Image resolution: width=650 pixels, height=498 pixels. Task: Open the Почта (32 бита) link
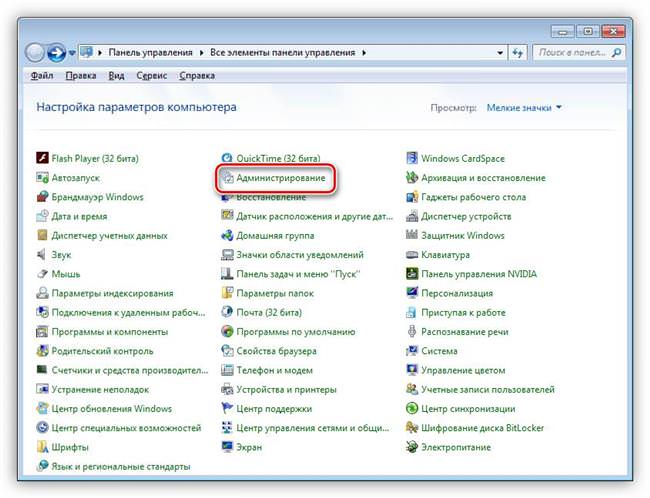(x=269, y=313)
